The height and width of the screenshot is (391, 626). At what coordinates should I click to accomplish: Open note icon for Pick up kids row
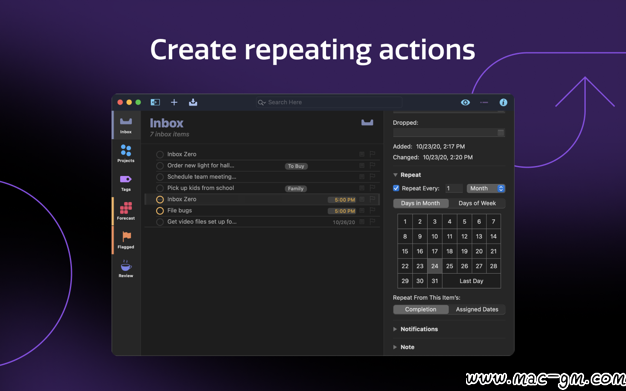[362, 188]
